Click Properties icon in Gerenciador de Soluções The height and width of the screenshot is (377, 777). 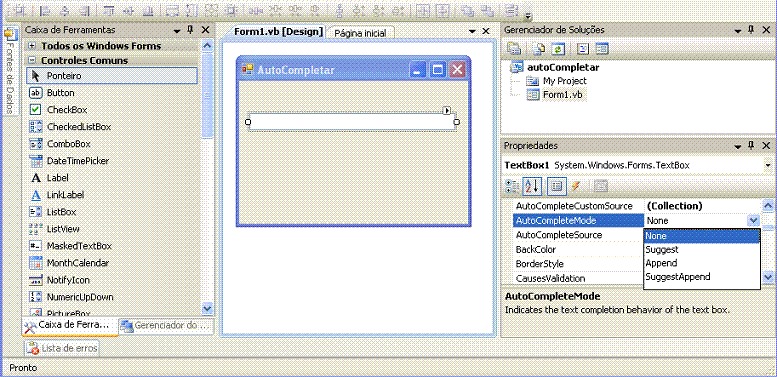coord(515,49)
